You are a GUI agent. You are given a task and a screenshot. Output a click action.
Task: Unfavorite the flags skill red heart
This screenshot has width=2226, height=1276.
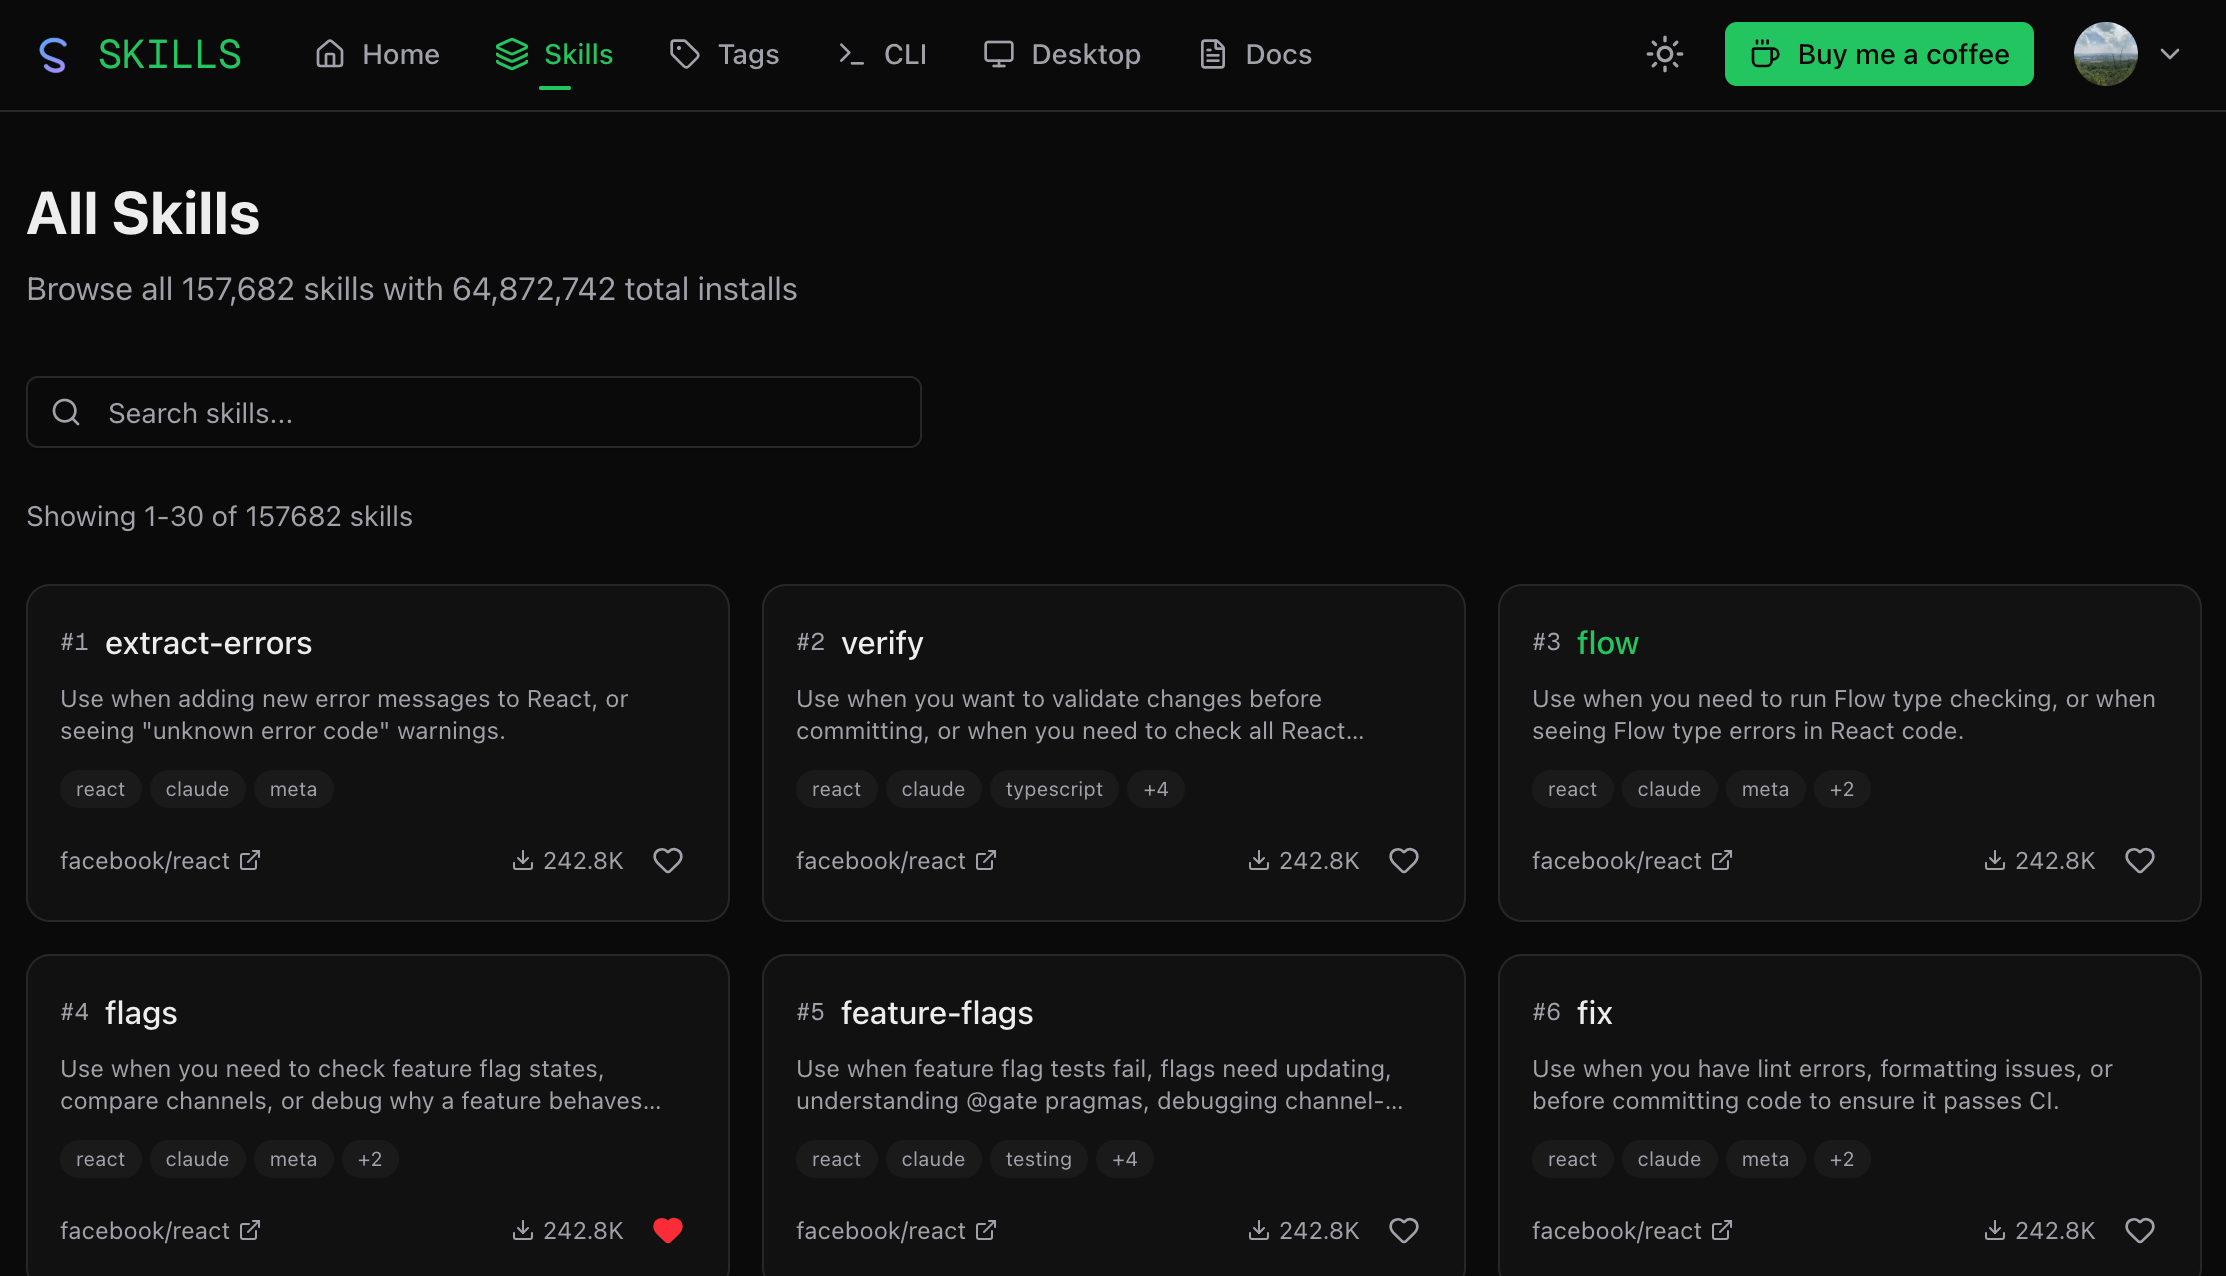[668, 1230]
